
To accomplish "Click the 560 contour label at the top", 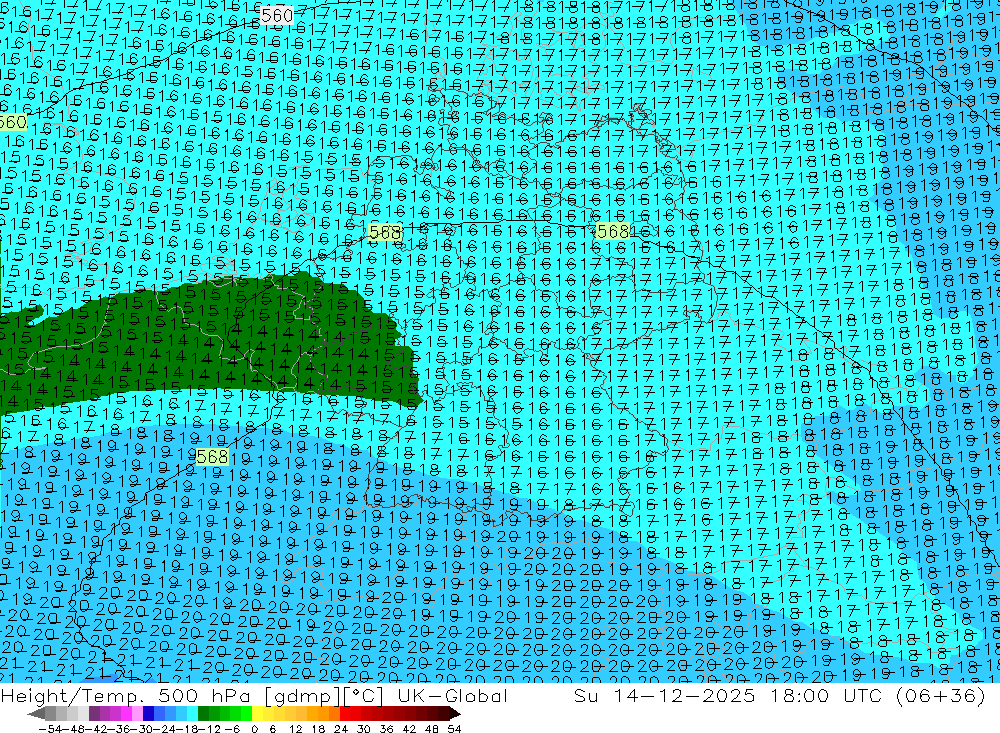I will [277, 15].
